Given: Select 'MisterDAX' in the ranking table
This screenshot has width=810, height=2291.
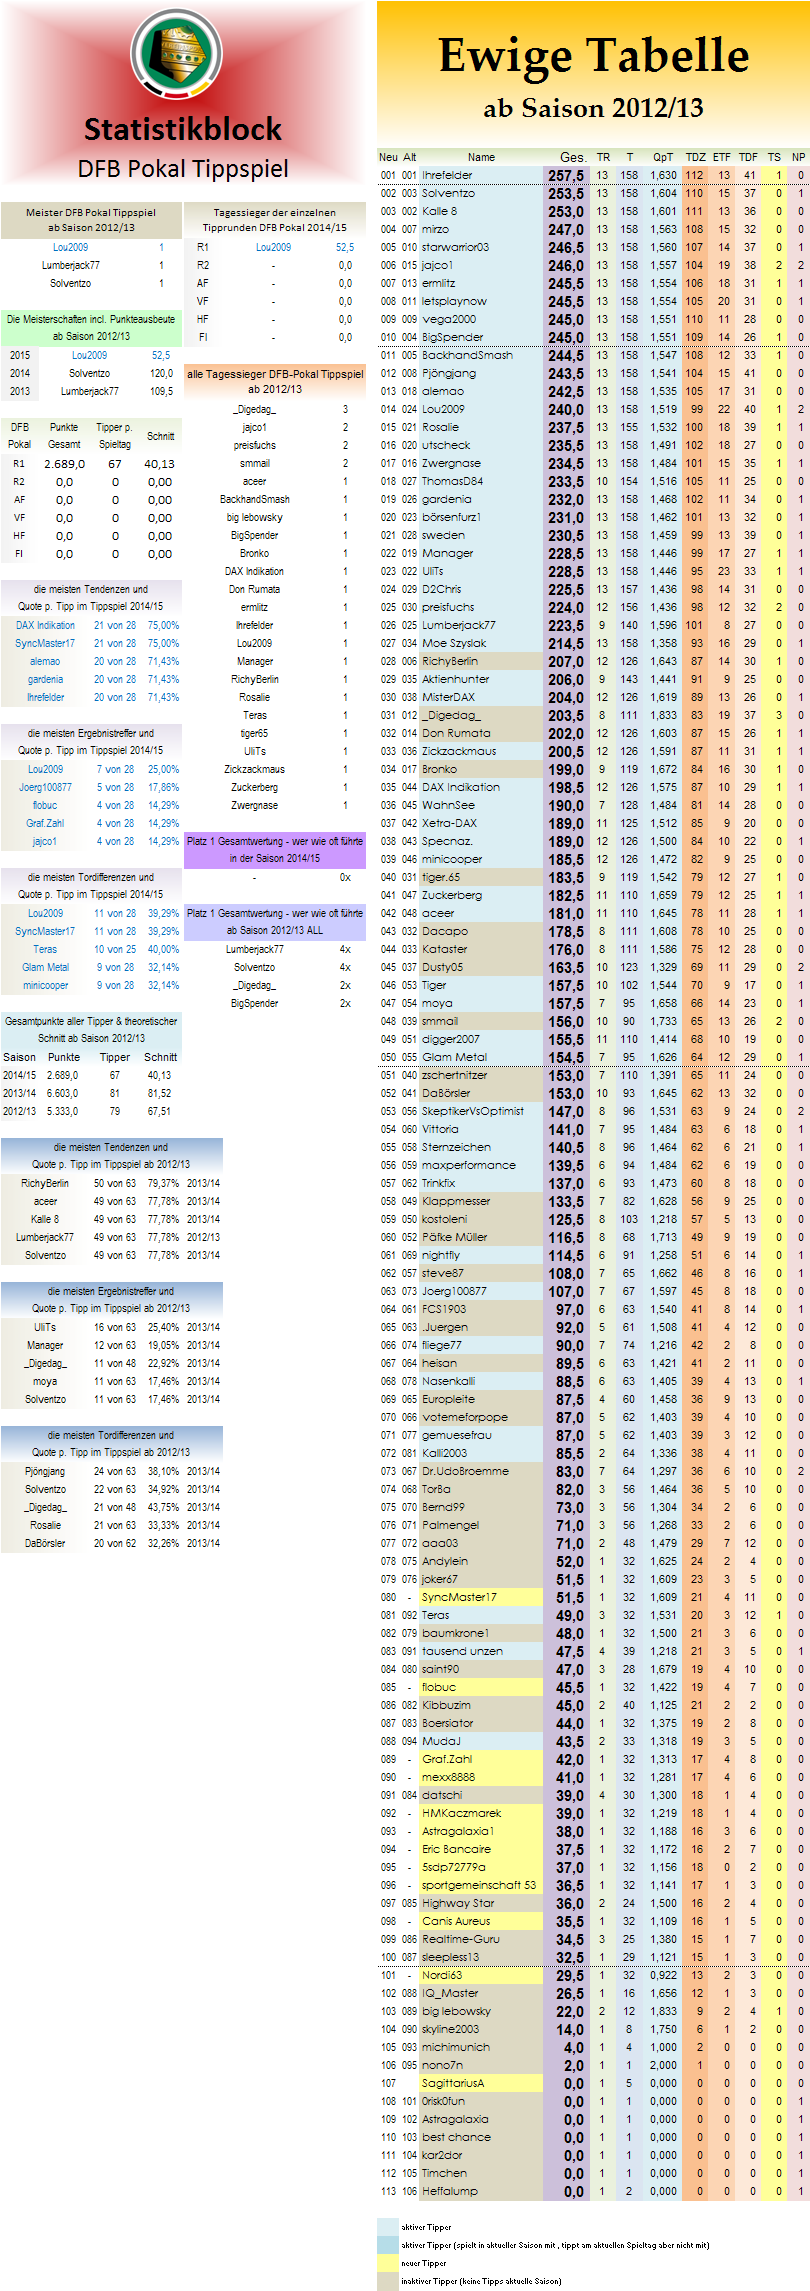Looking at the screenshot, I should (448, 697).
